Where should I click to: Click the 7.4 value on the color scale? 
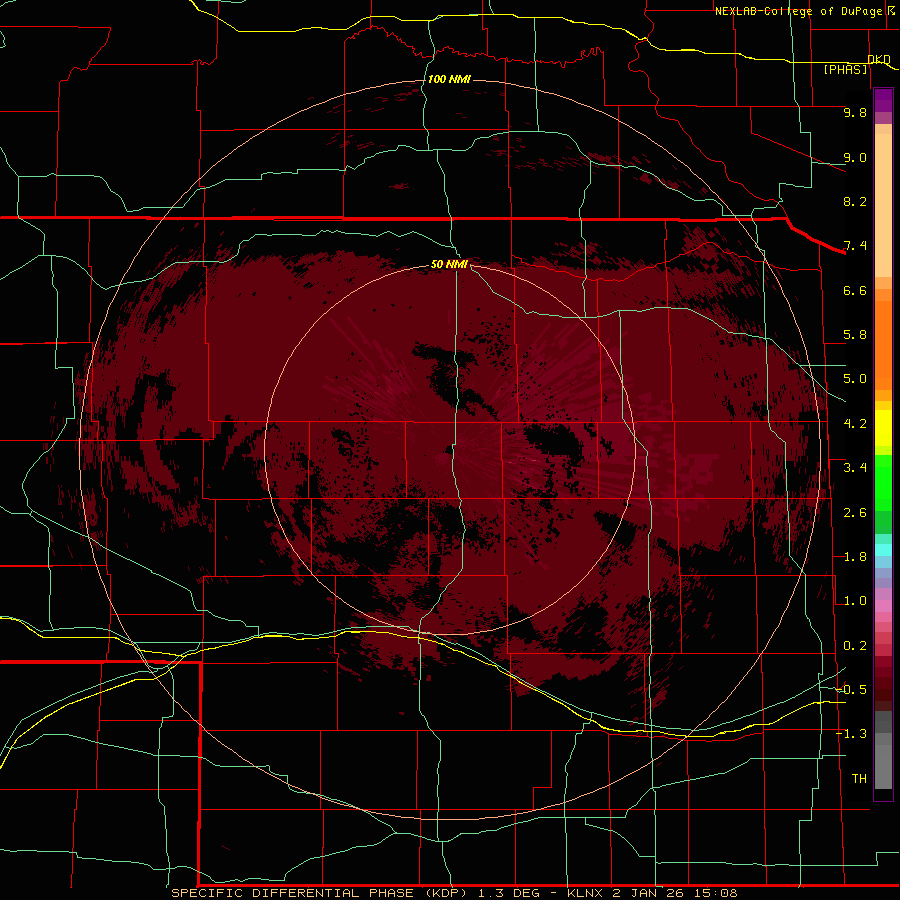[855, 246]
